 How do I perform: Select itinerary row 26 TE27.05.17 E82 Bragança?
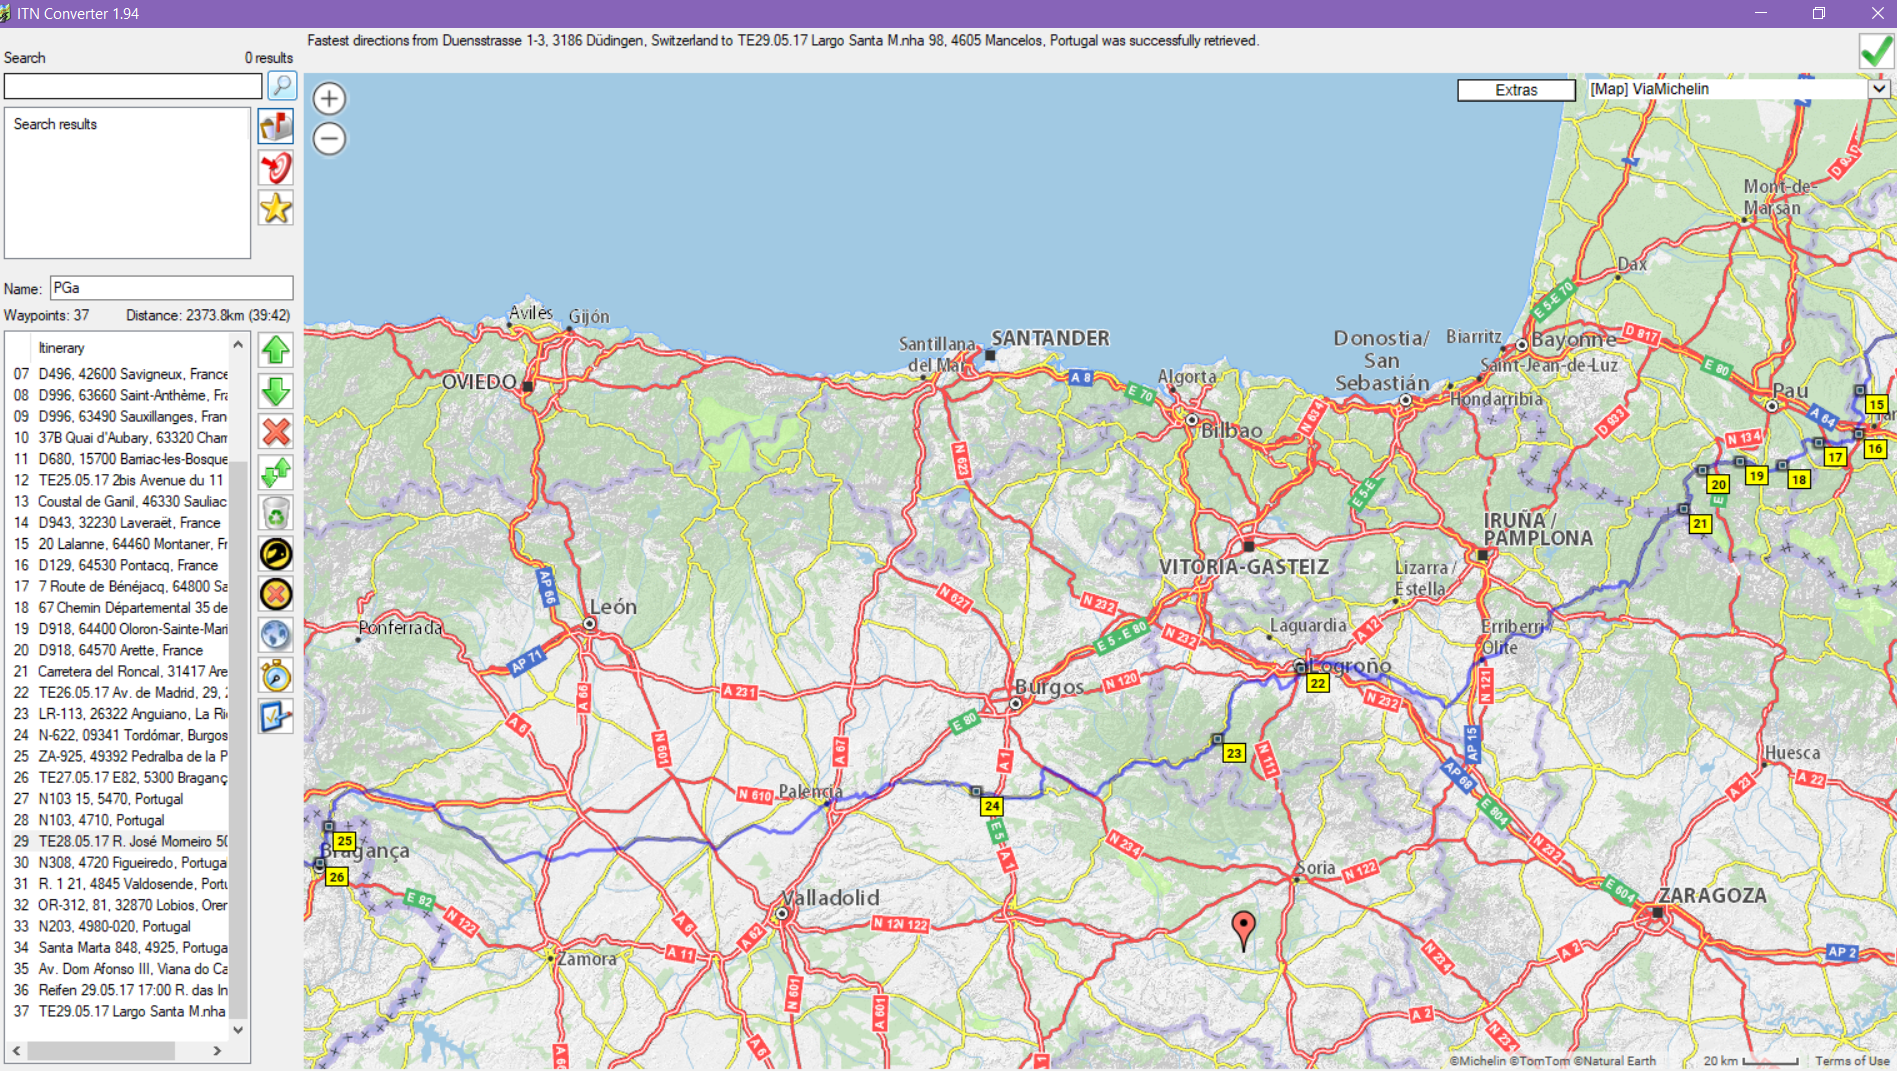120,777
